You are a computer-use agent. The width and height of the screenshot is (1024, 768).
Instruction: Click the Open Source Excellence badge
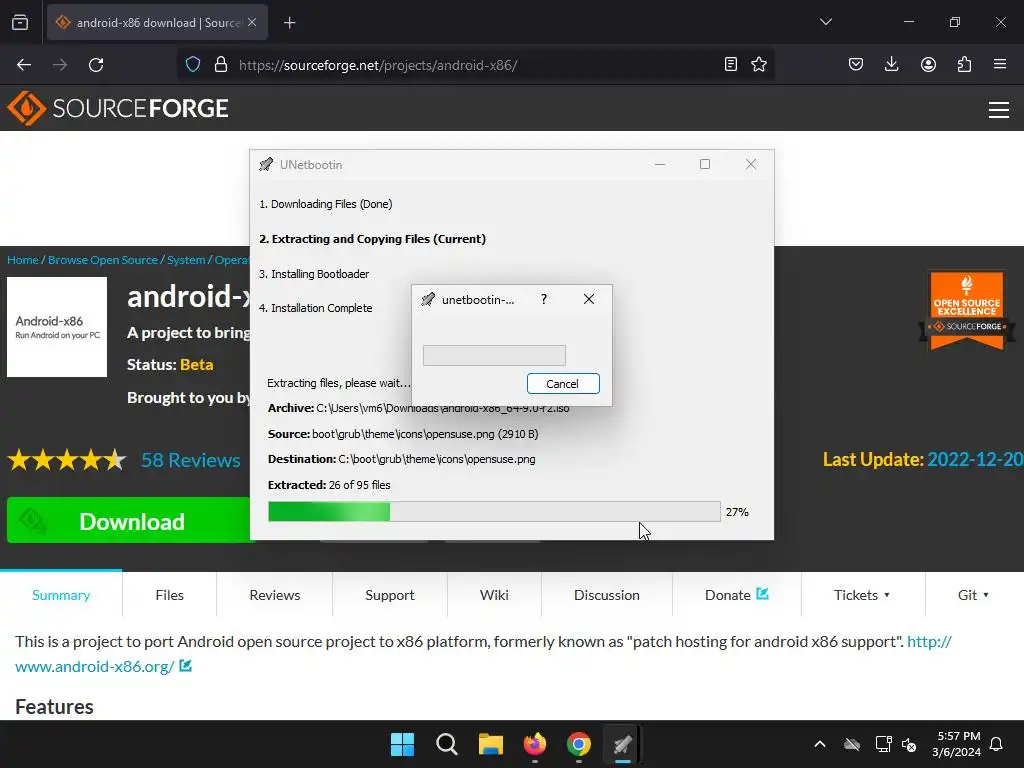(x=967, y=311)
